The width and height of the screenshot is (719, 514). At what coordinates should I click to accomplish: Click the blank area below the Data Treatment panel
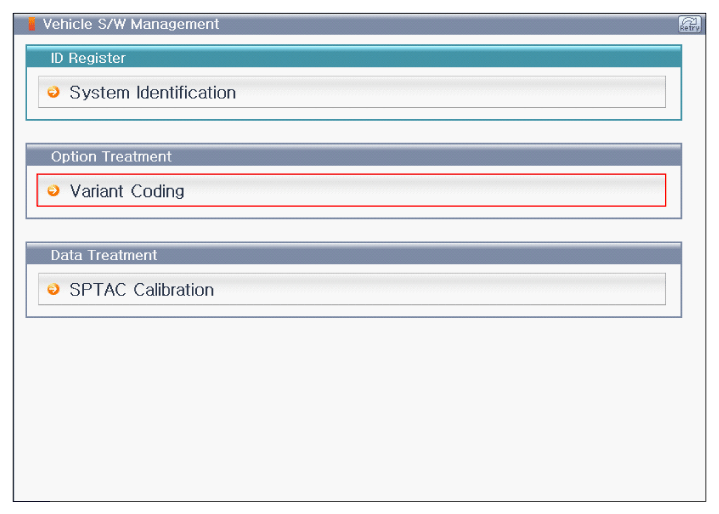(359, 408)
